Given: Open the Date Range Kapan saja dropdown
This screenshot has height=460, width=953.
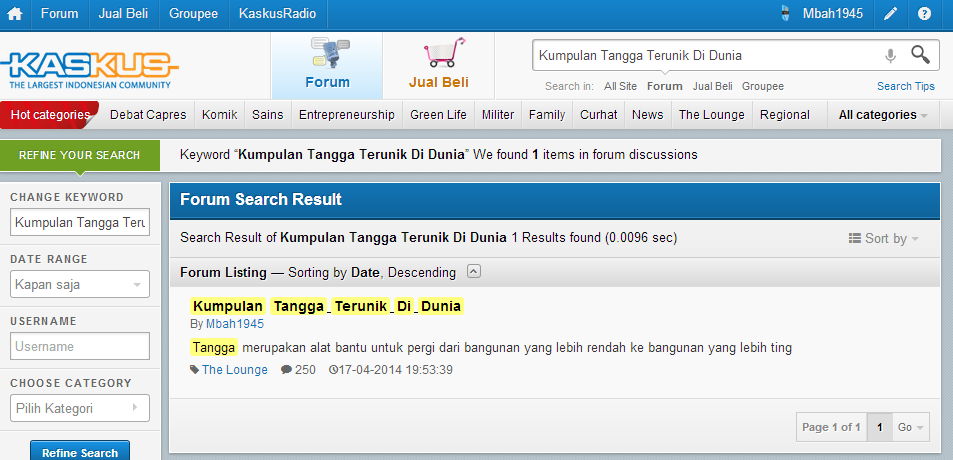Looking at the screenshot, I should pos(80,284).
